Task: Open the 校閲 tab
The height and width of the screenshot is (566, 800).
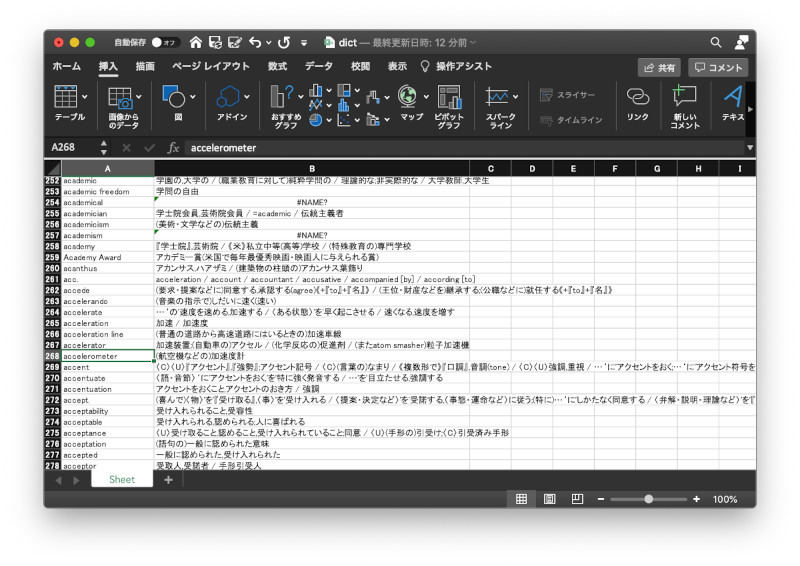Action: (360, 66)
